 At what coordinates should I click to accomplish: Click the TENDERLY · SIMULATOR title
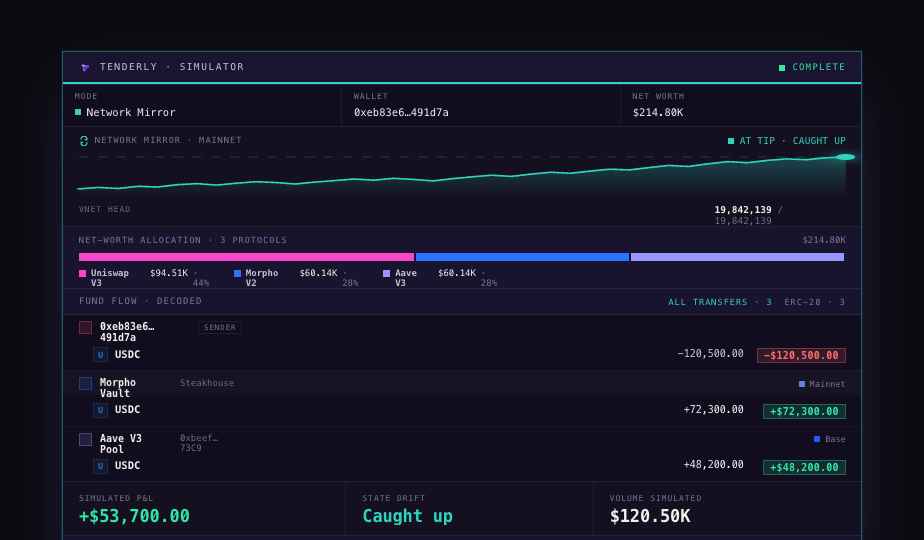171,67
